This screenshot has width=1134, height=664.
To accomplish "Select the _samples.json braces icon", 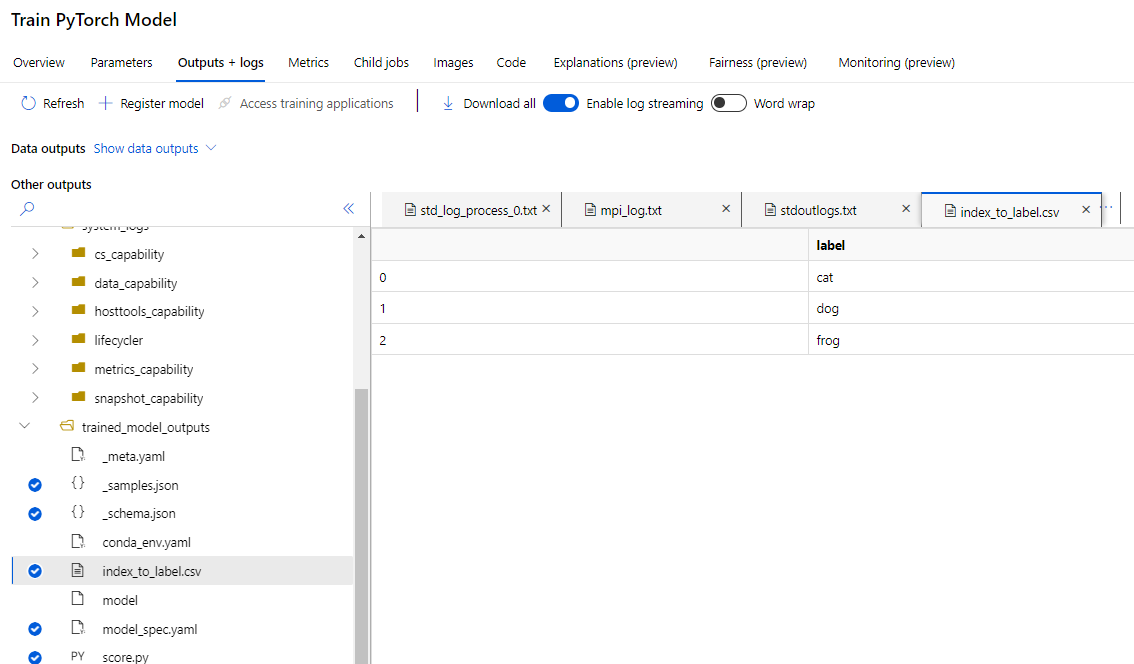I will [78, 484].
